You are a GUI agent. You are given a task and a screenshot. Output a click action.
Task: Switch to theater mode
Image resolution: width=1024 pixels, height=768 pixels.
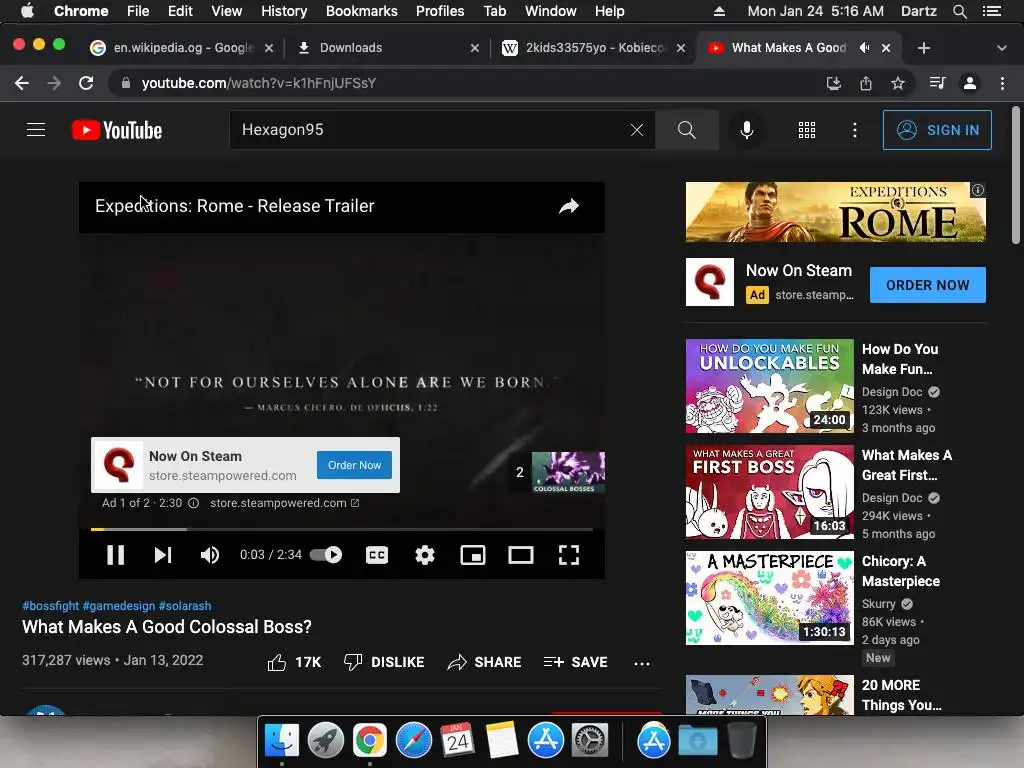tap(520, 555)
